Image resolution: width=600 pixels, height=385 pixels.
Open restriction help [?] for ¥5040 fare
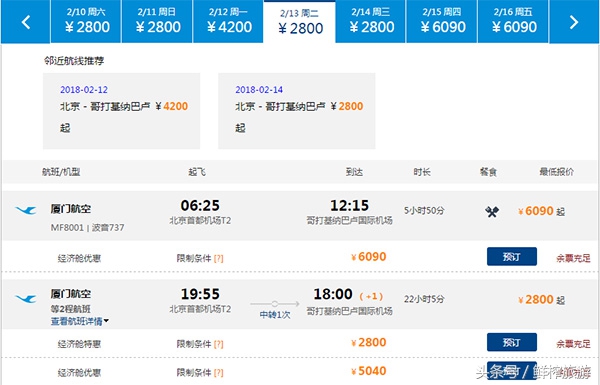click(218, 372)
